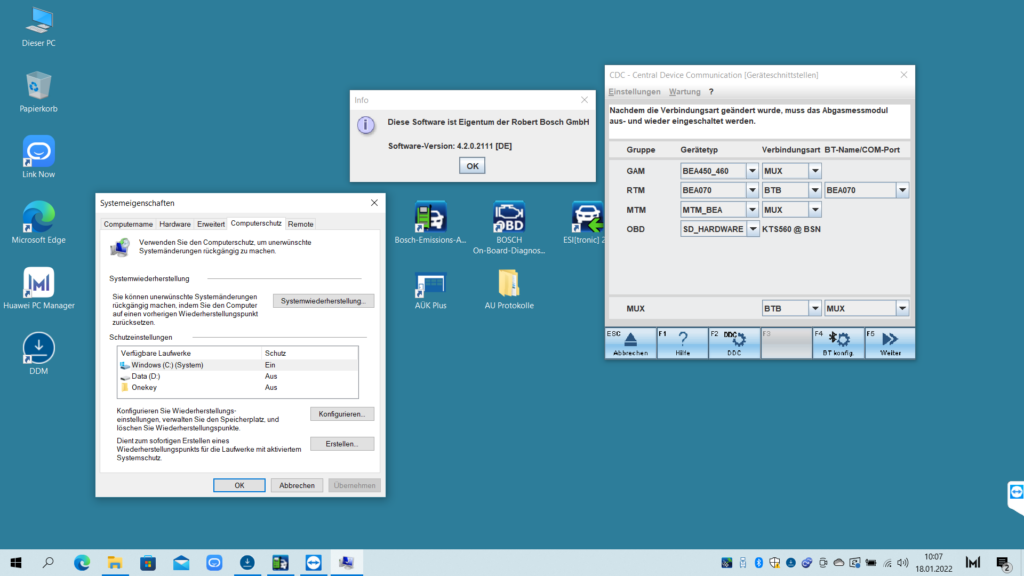The height and width of the screenshot is (576, 1024).
Task: Select the Dieser PC desktop icon
Action: (x=39, y=27)
